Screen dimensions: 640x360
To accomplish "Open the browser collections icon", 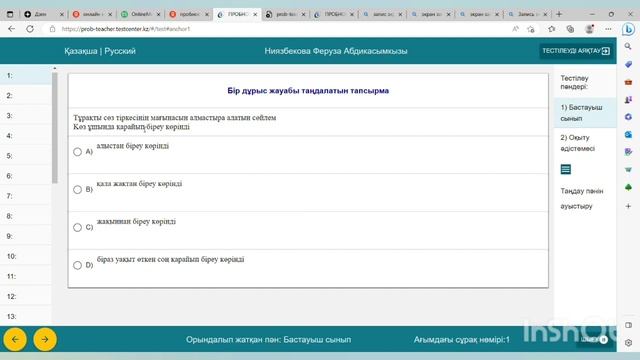I will pyautogui.click(x=570, y=29).
